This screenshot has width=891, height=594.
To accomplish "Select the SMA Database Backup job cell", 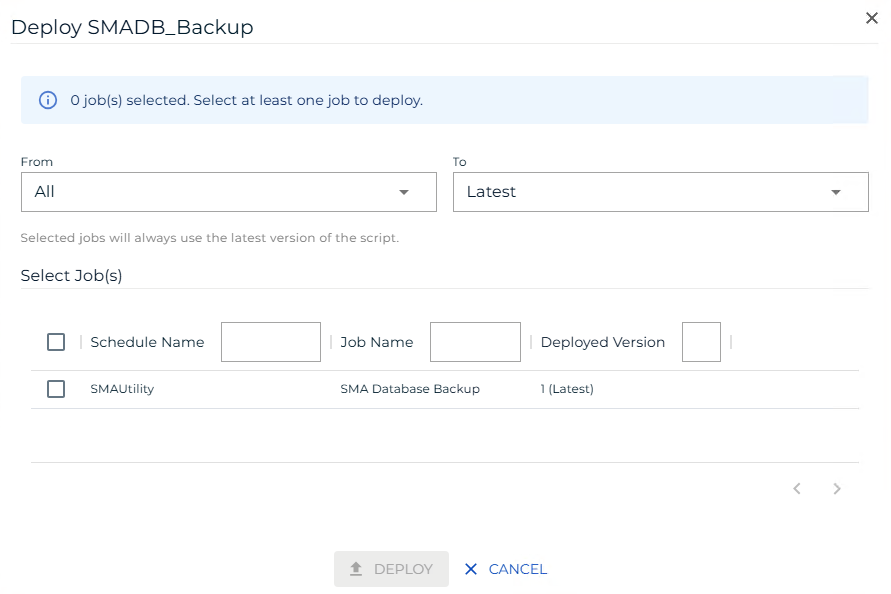I will coord(410,389).
